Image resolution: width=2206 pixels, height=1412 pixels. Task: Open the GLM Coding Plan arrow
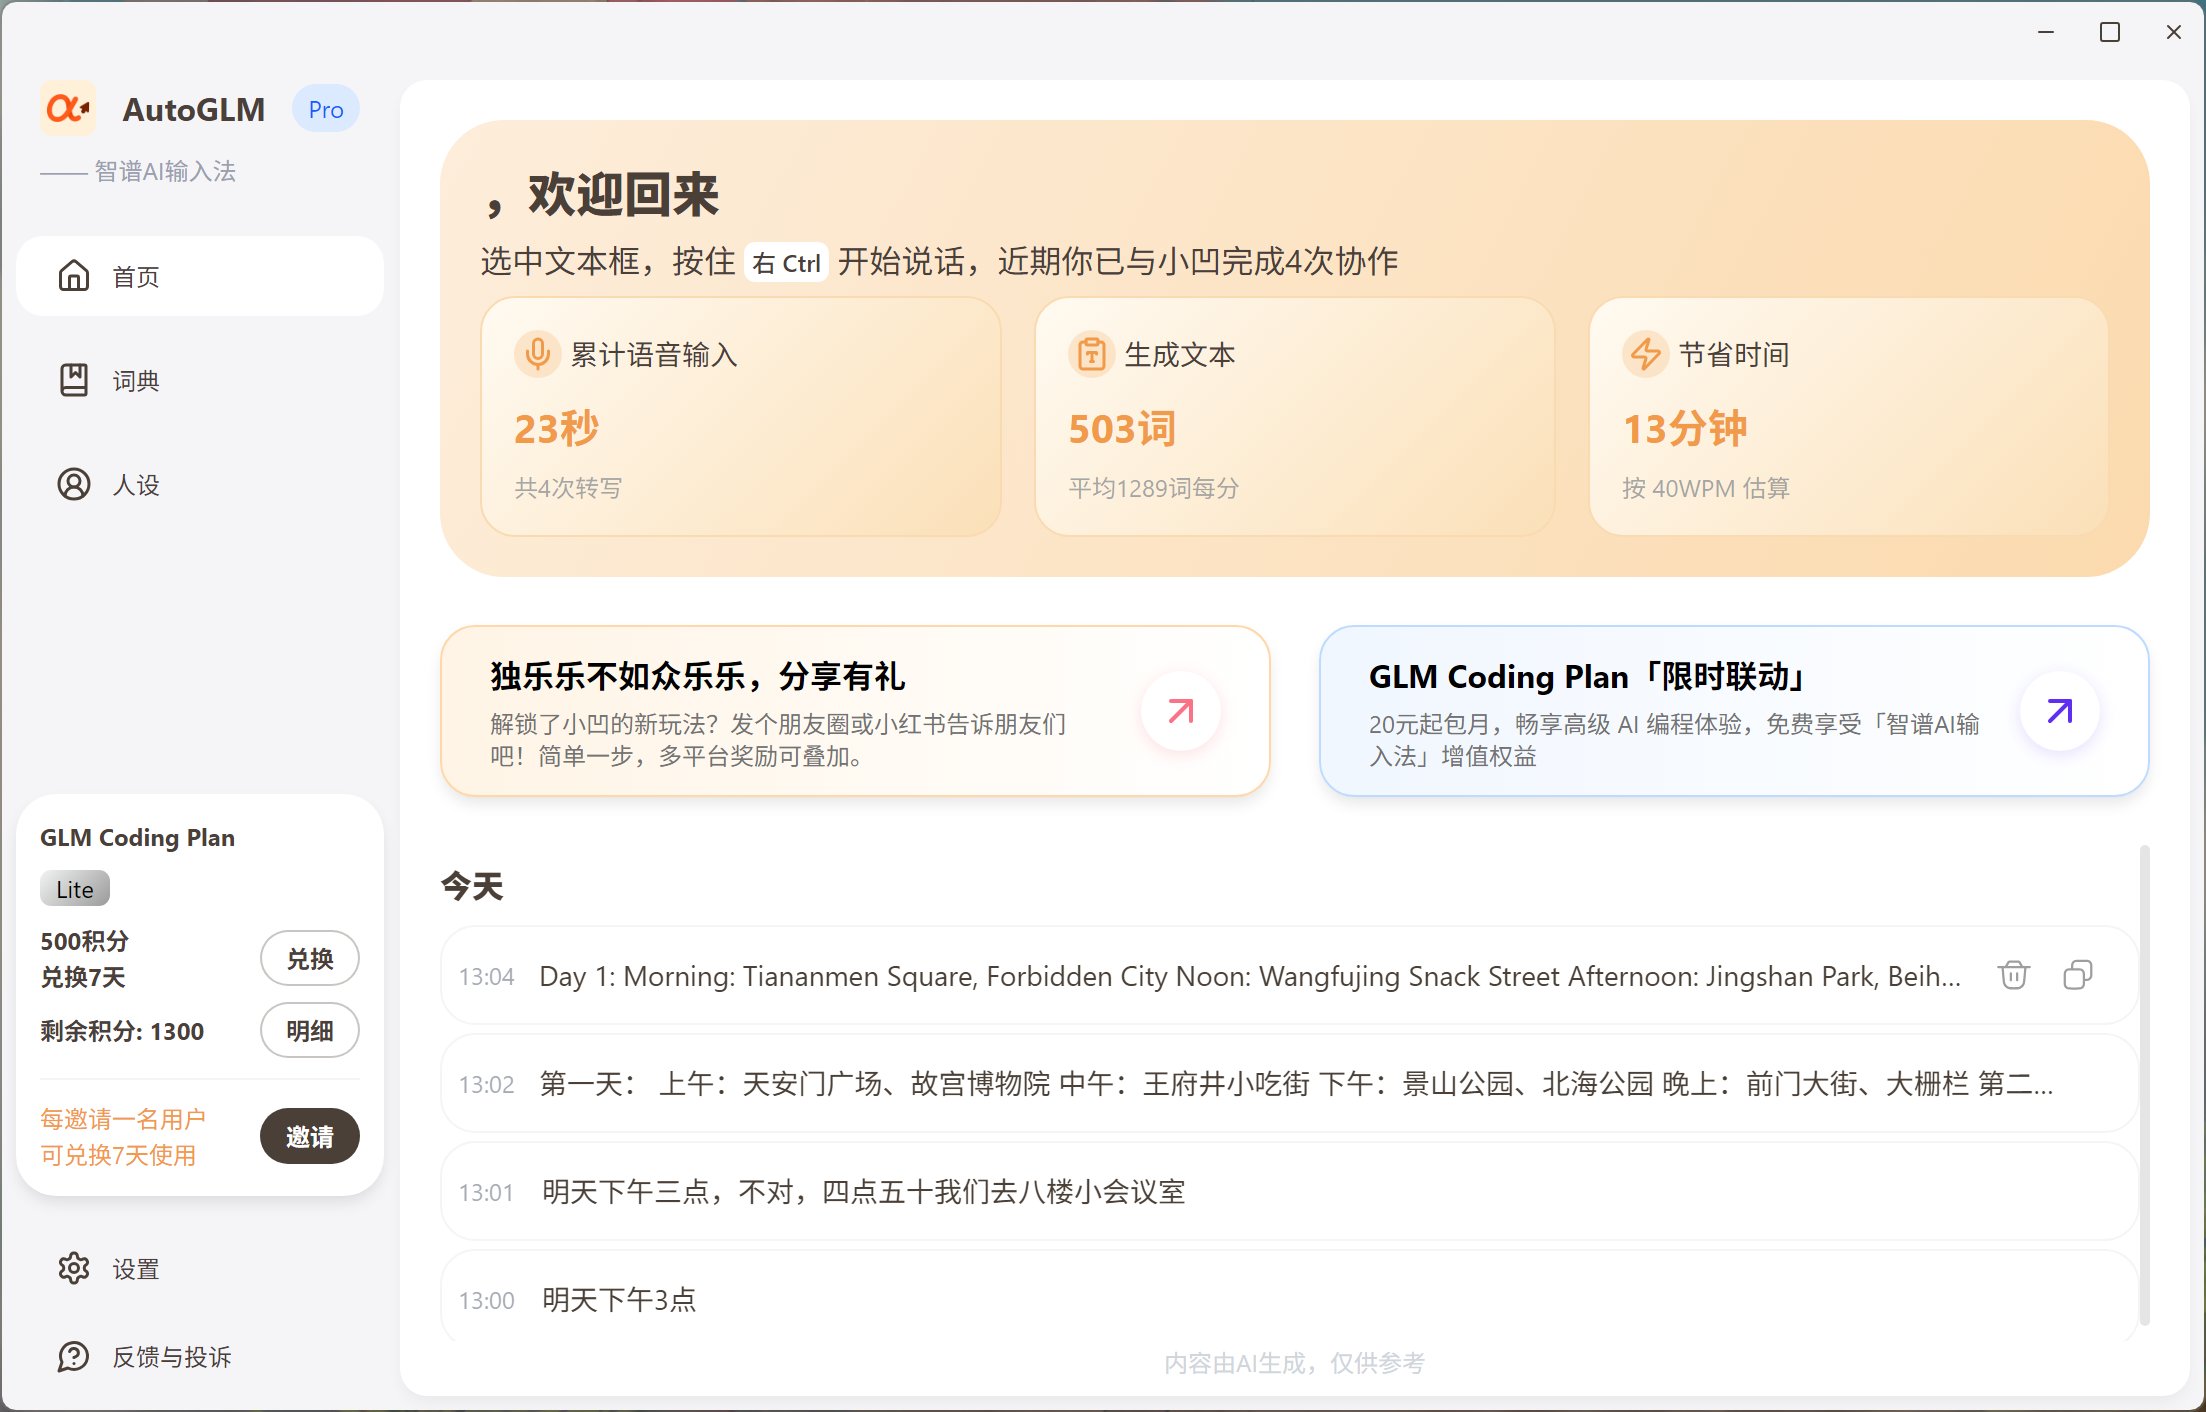(2059, 711)
